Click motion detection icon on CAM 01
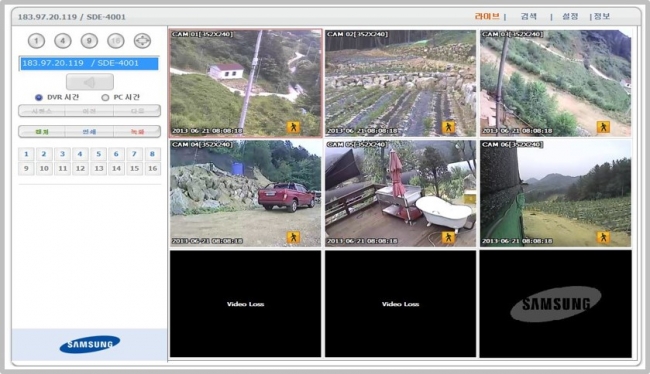 pyautogui.click(x=293, y=127)
